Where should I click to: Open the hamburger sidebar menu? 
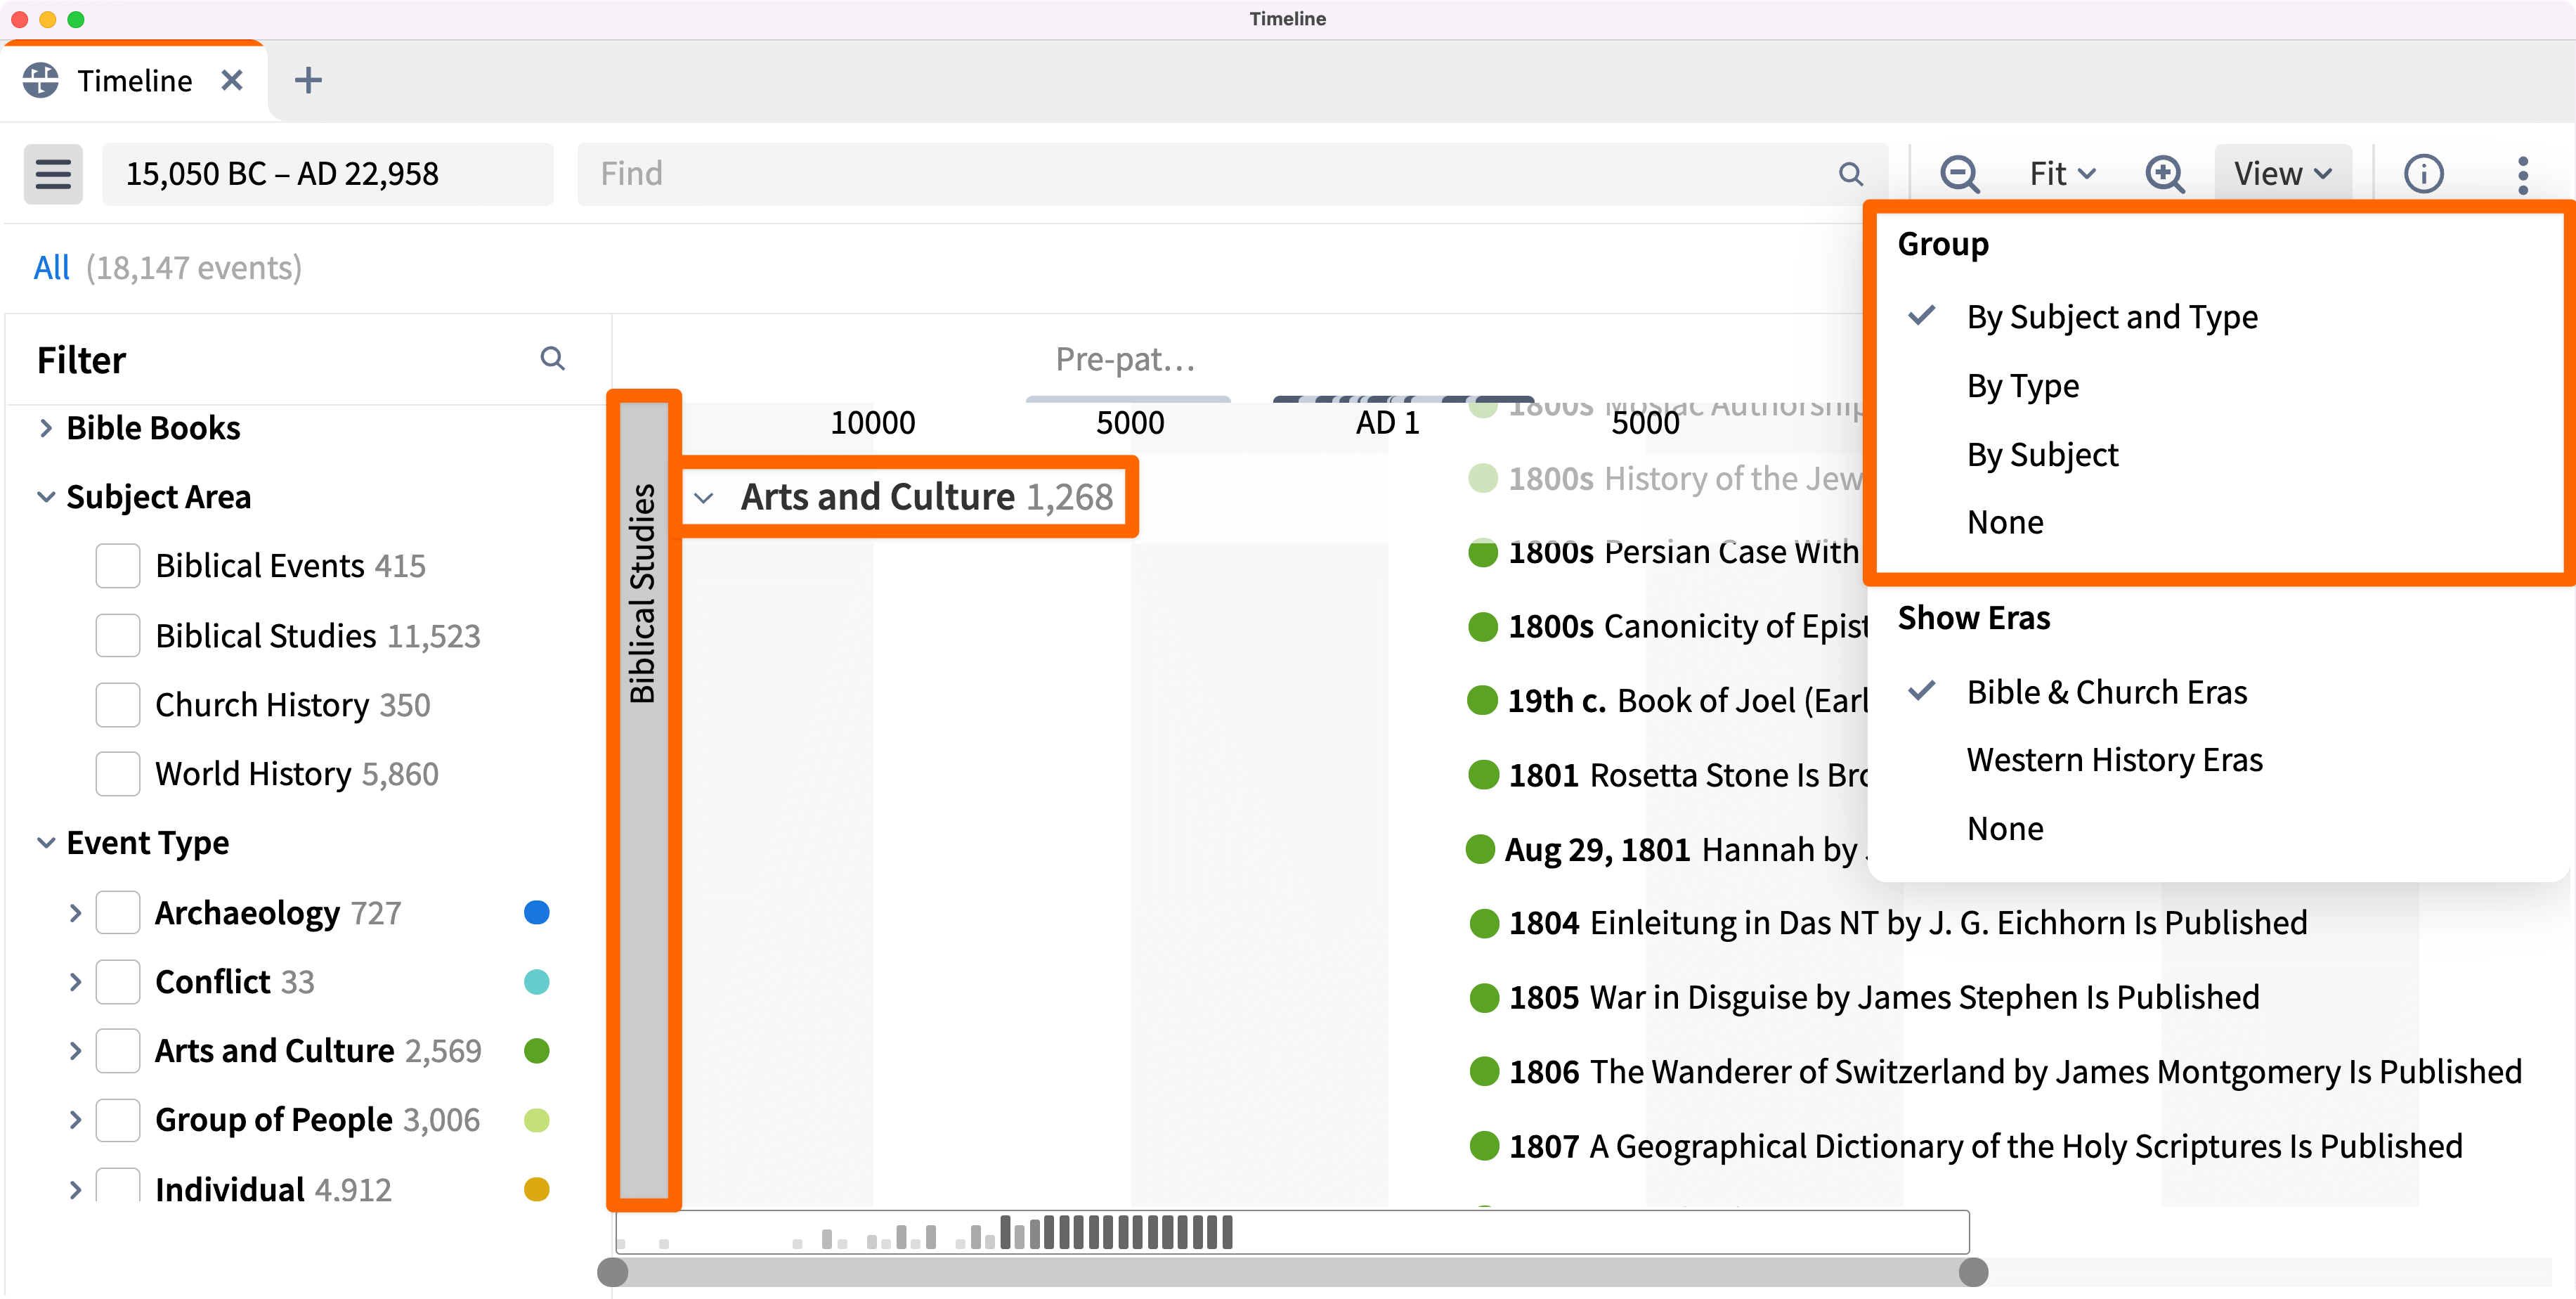click(53, 173)
